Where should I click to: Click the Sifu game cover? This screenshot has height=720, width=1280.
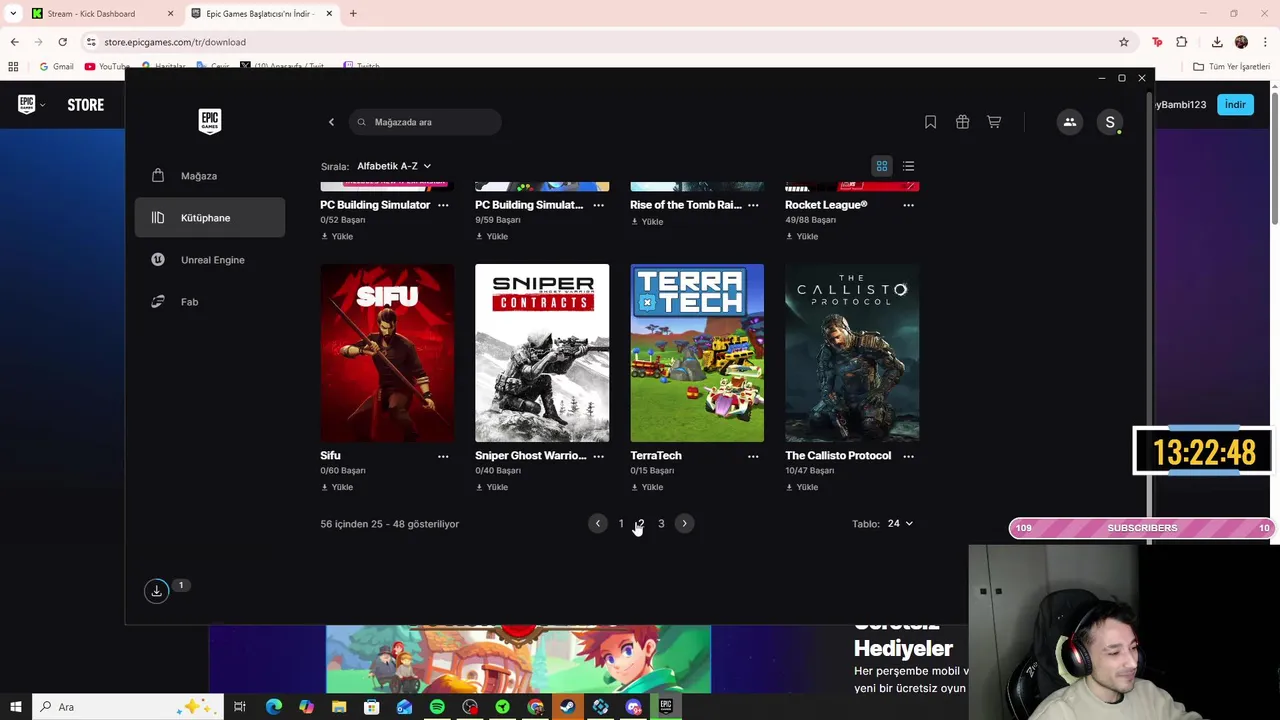387,353
